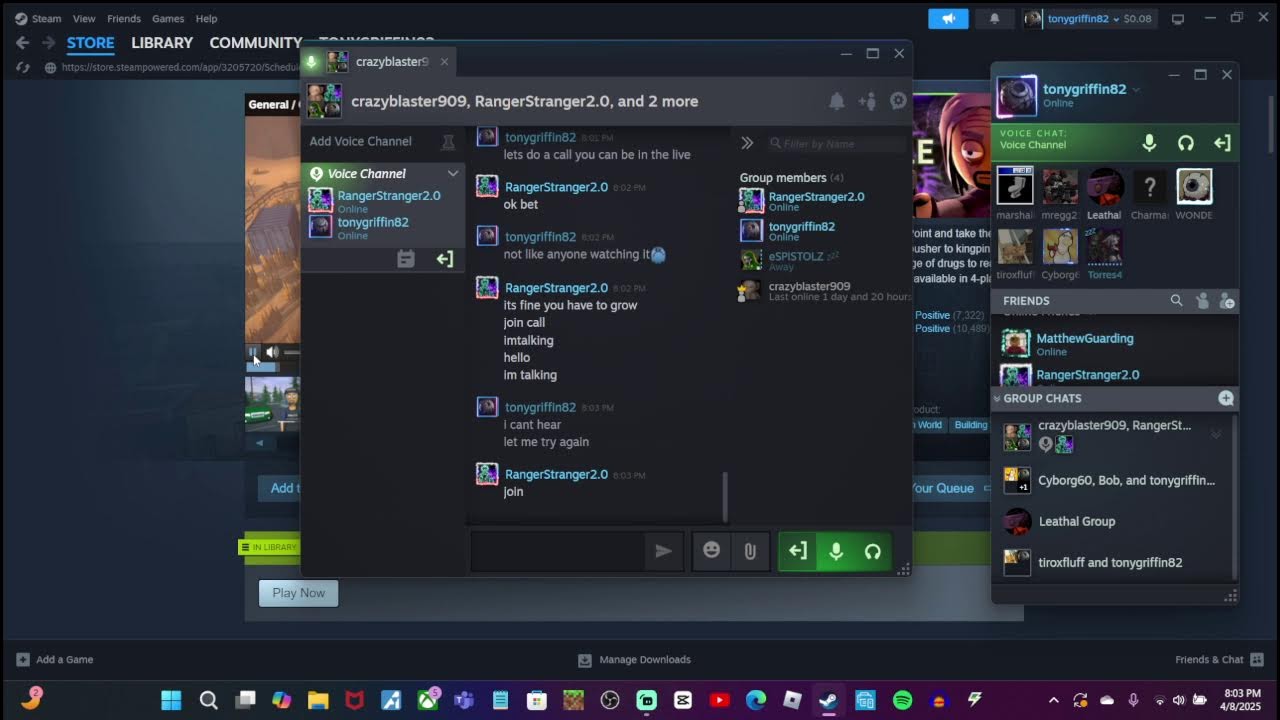Open the Friends menu
Viewport: 1280px width, 720px height.
[x=124, y=18]
